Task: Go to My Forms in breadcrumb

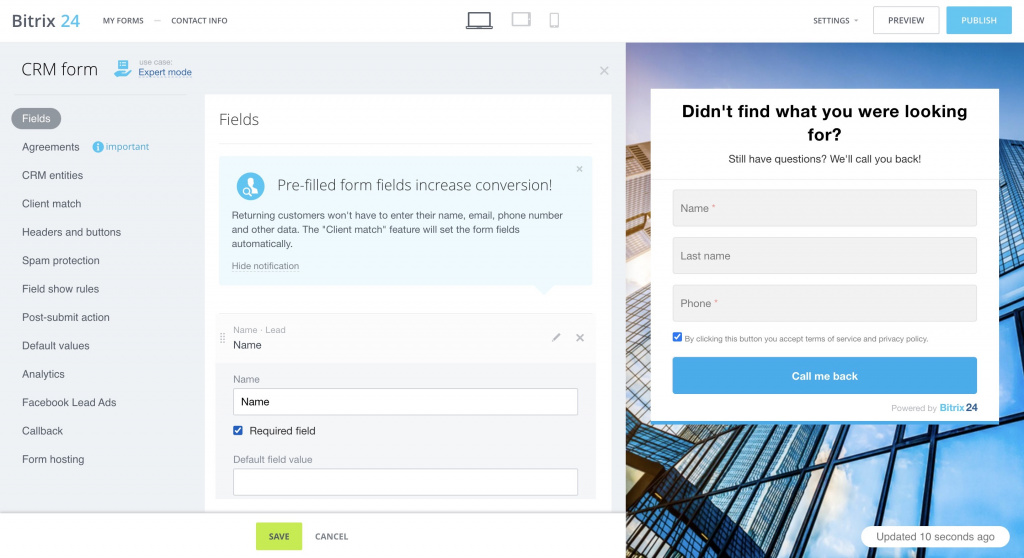Action: pyautogui.click(x=123, y=21)
